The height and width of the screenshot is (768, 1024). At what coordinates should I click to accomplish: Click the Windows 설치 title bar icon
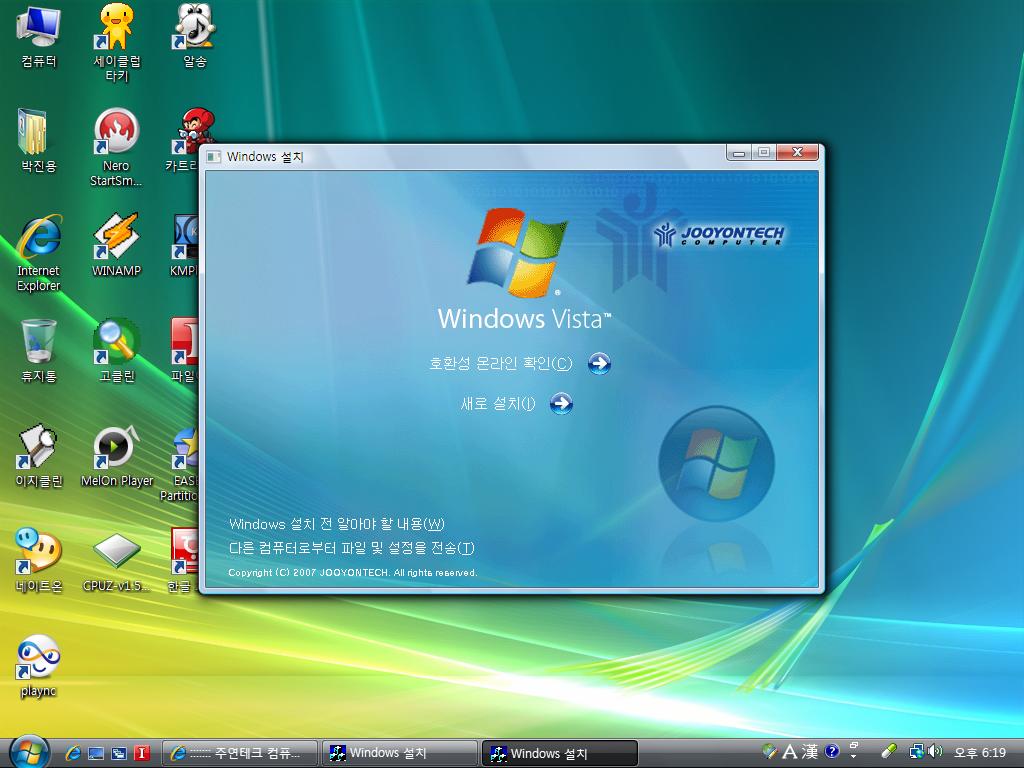(x=214, y=157)
